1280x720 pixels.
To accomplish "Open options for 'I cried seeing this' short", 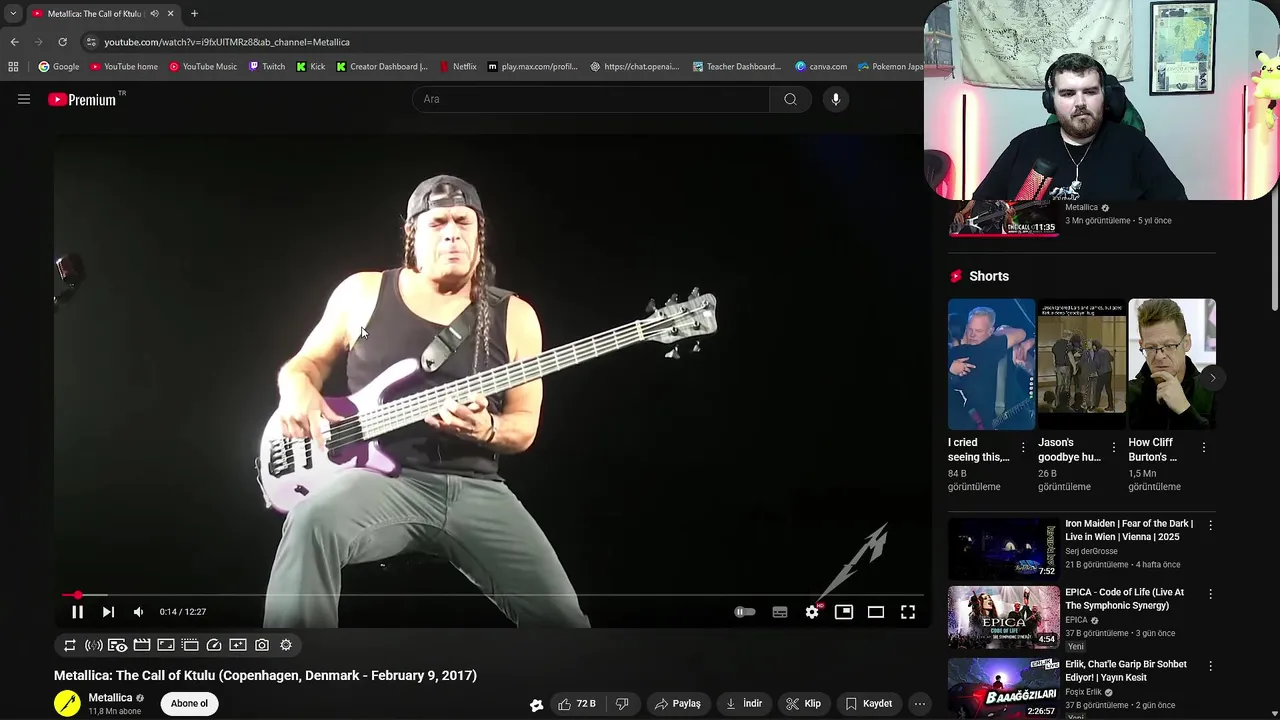I will (x=1023, y=448).
